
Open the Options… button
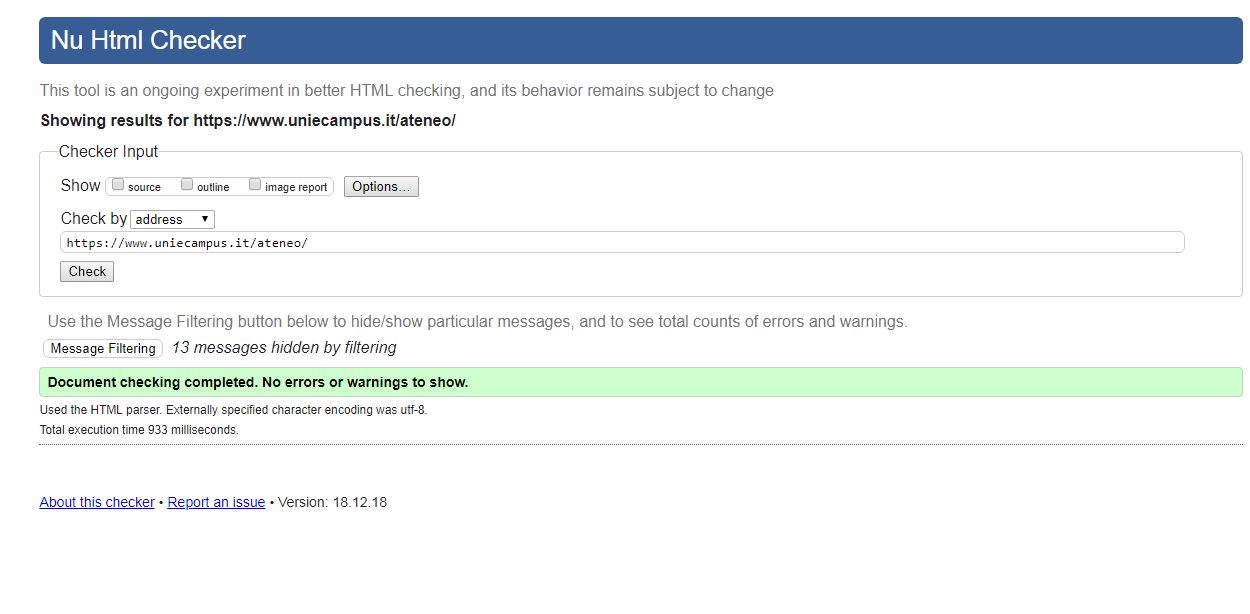tap(381, 187)
